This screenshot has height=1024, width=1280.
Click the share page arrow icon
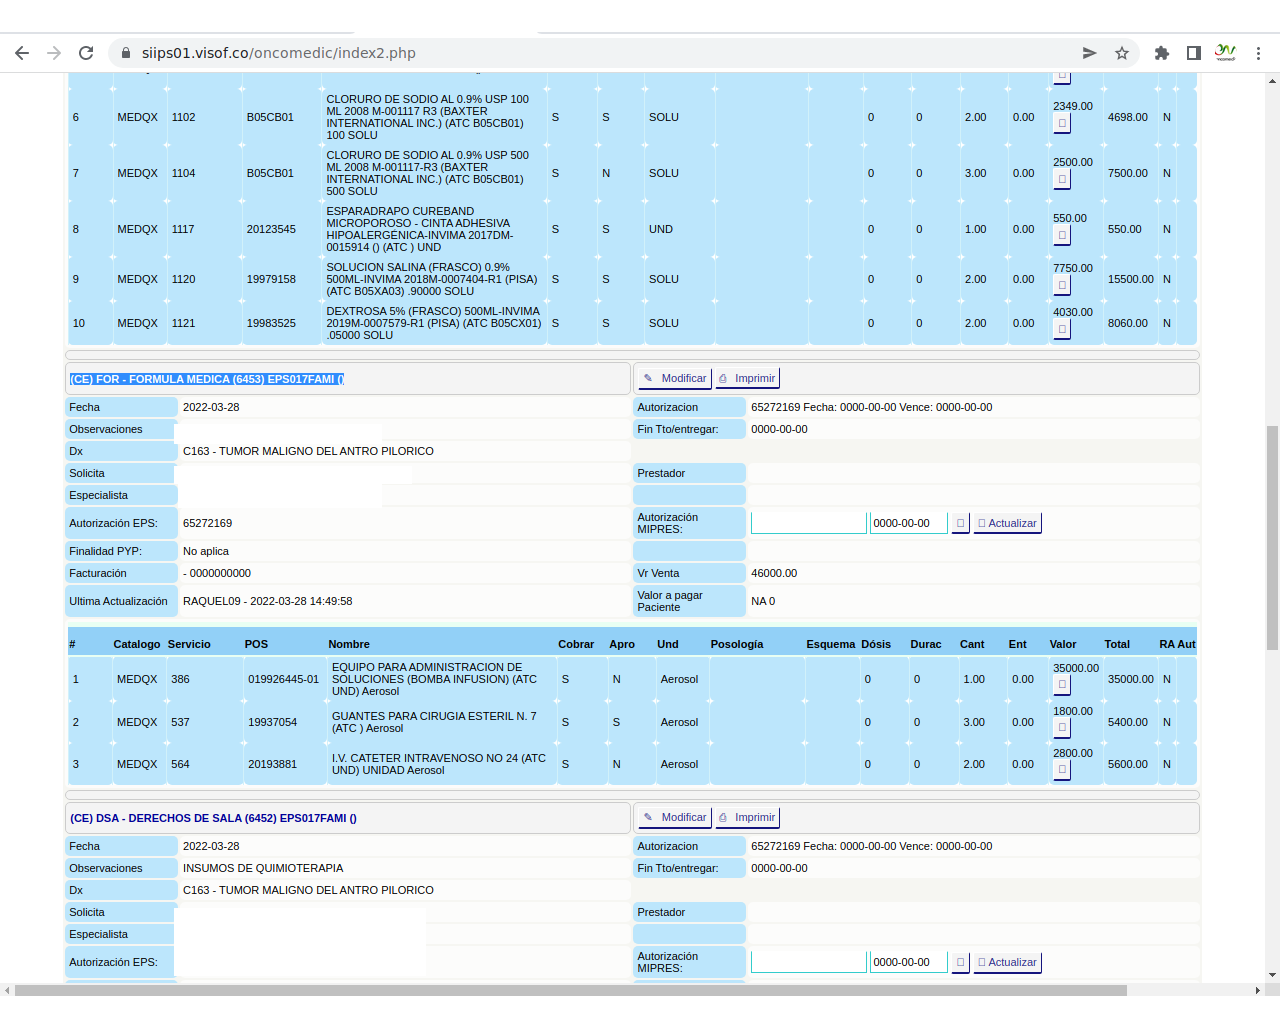(1089, 53)
